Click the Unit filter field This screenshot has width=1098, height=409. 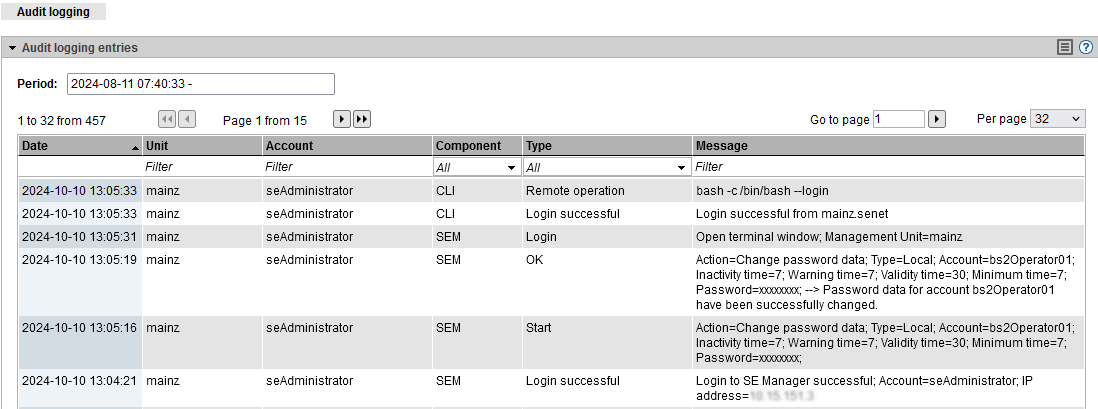pos(200,167)
